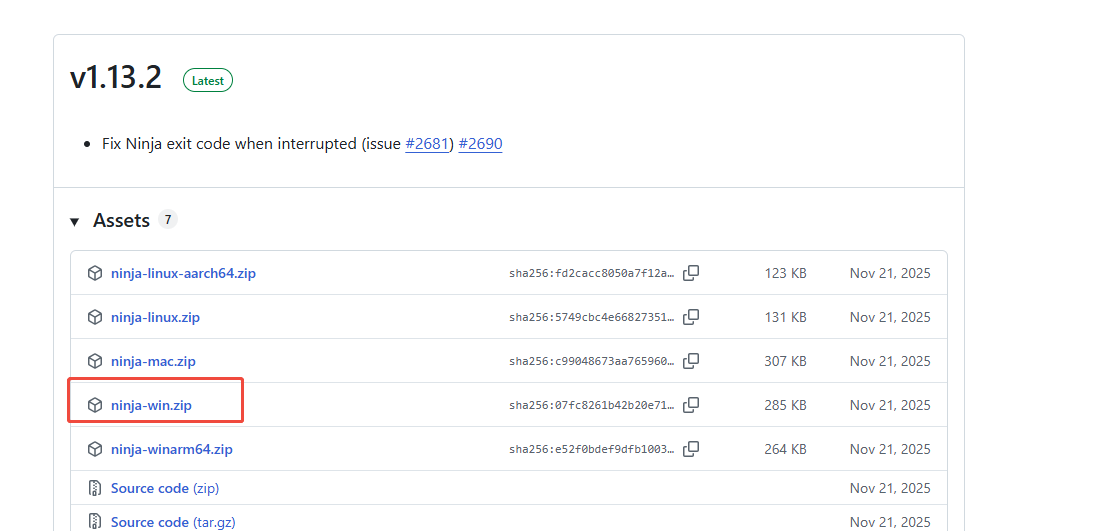Click zip file icon beside Source code (zip)
The image size is (1099, 531).
[x=95, y=488]
